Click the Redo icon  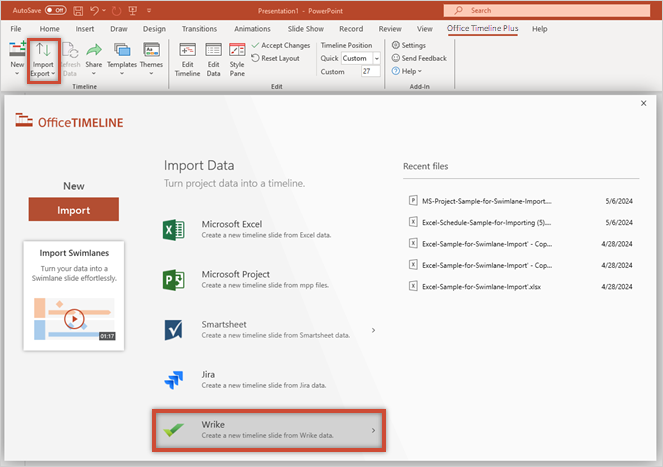click(116, 11)
